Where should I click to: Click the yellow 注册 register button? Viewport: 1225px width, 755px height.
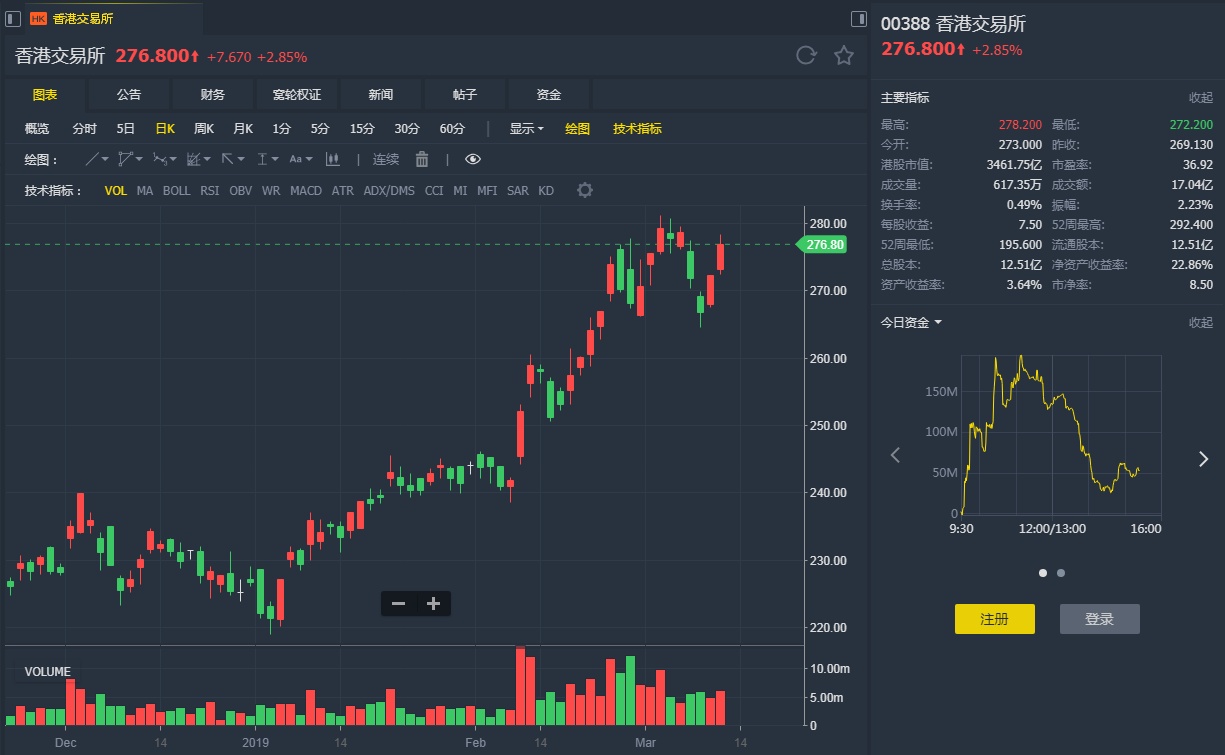[x=994, y=619]
